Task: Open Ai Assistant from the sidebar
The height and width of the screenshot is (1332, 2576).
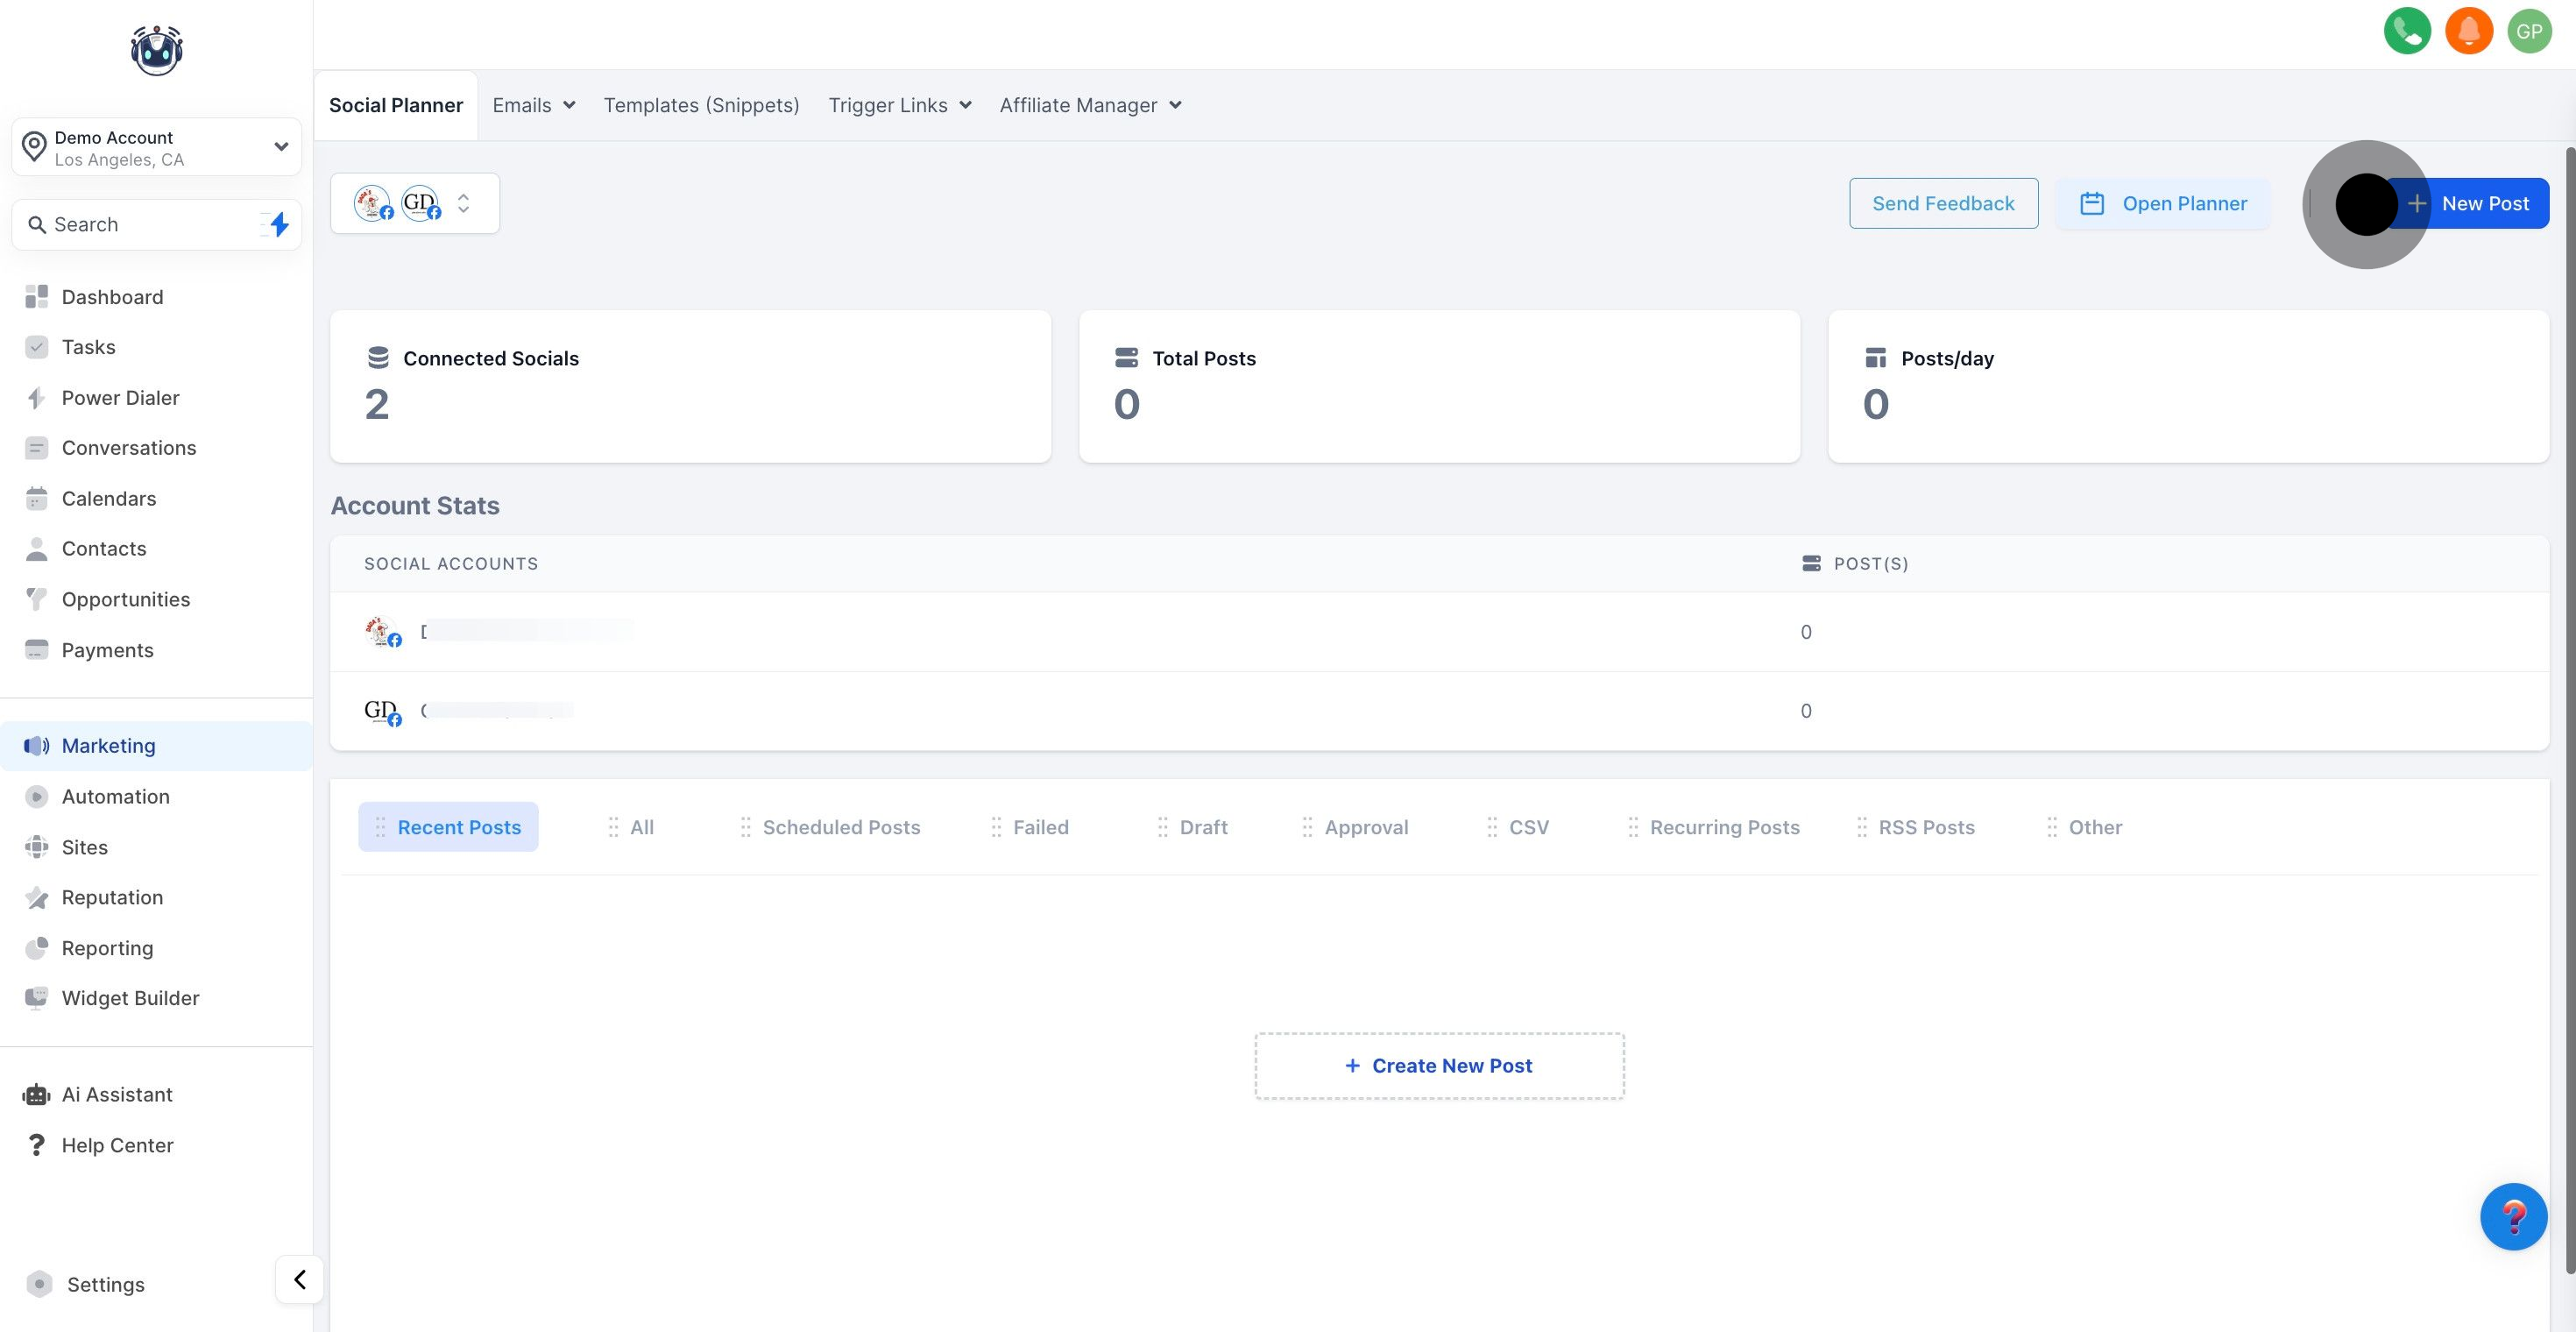Action: point(116,1094)
